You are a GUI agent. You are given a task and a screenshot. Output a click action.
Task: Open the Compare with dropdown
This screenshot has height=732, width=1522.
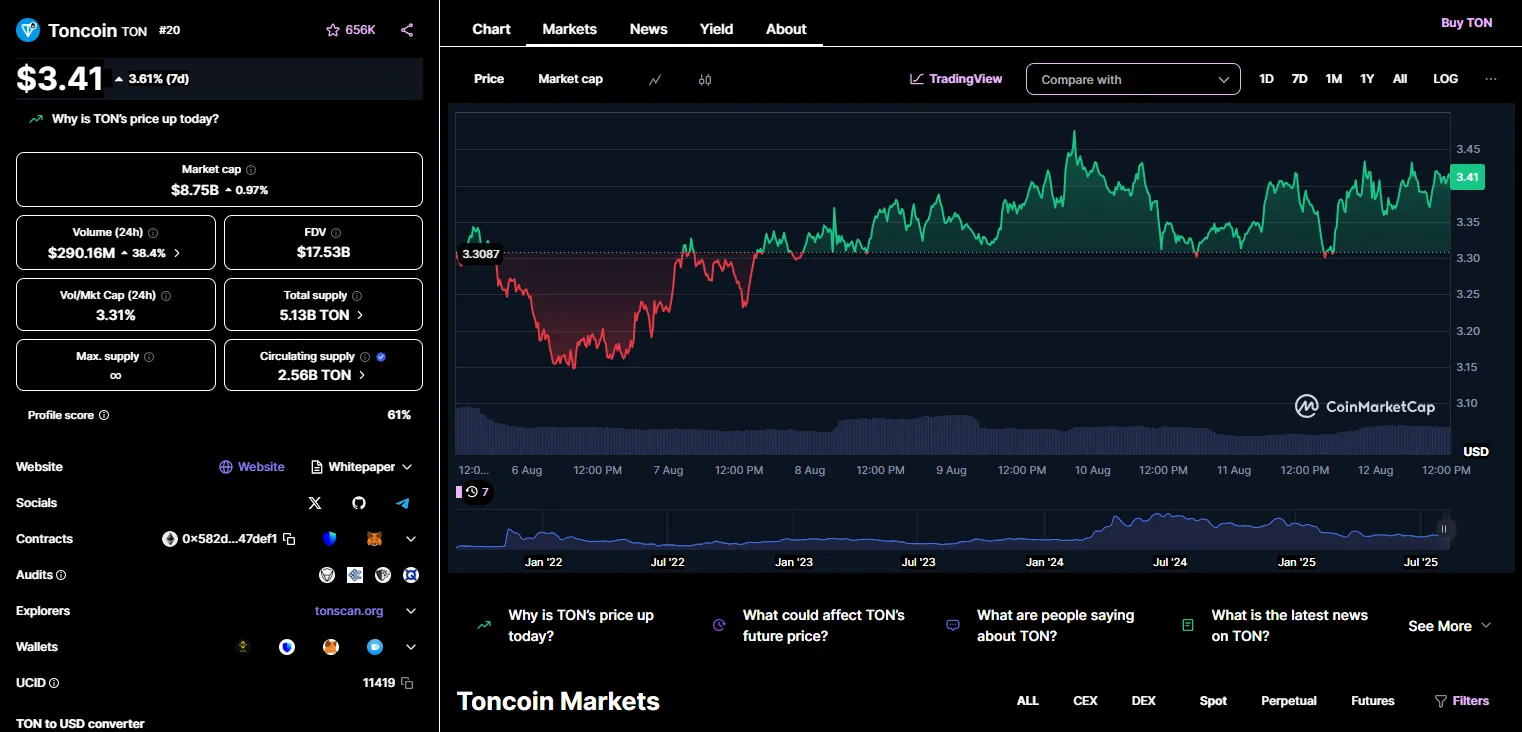pos(1133,79)
